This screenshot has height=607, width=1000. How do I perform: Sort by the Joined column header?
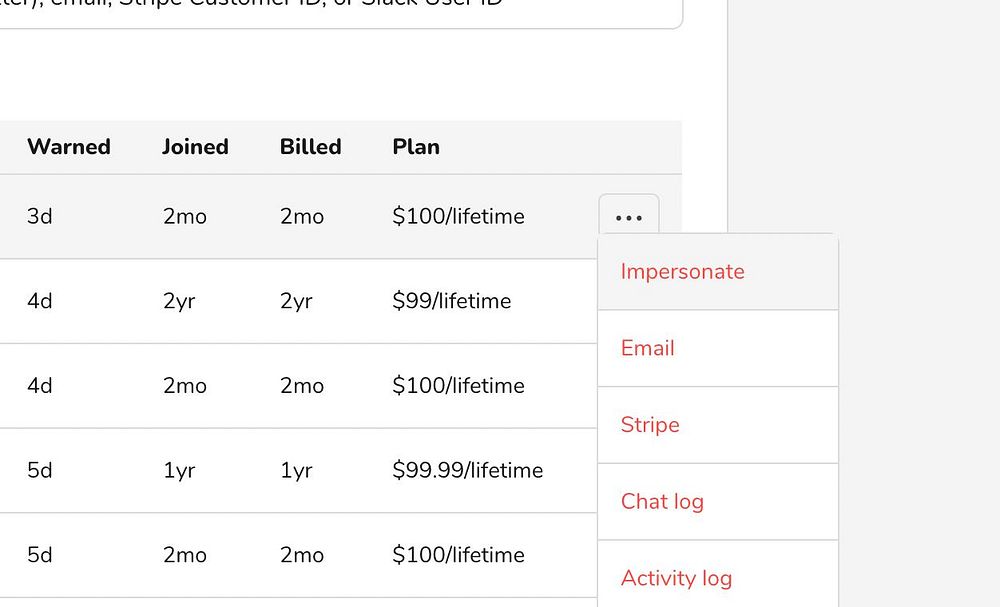(x=195, y=147)
